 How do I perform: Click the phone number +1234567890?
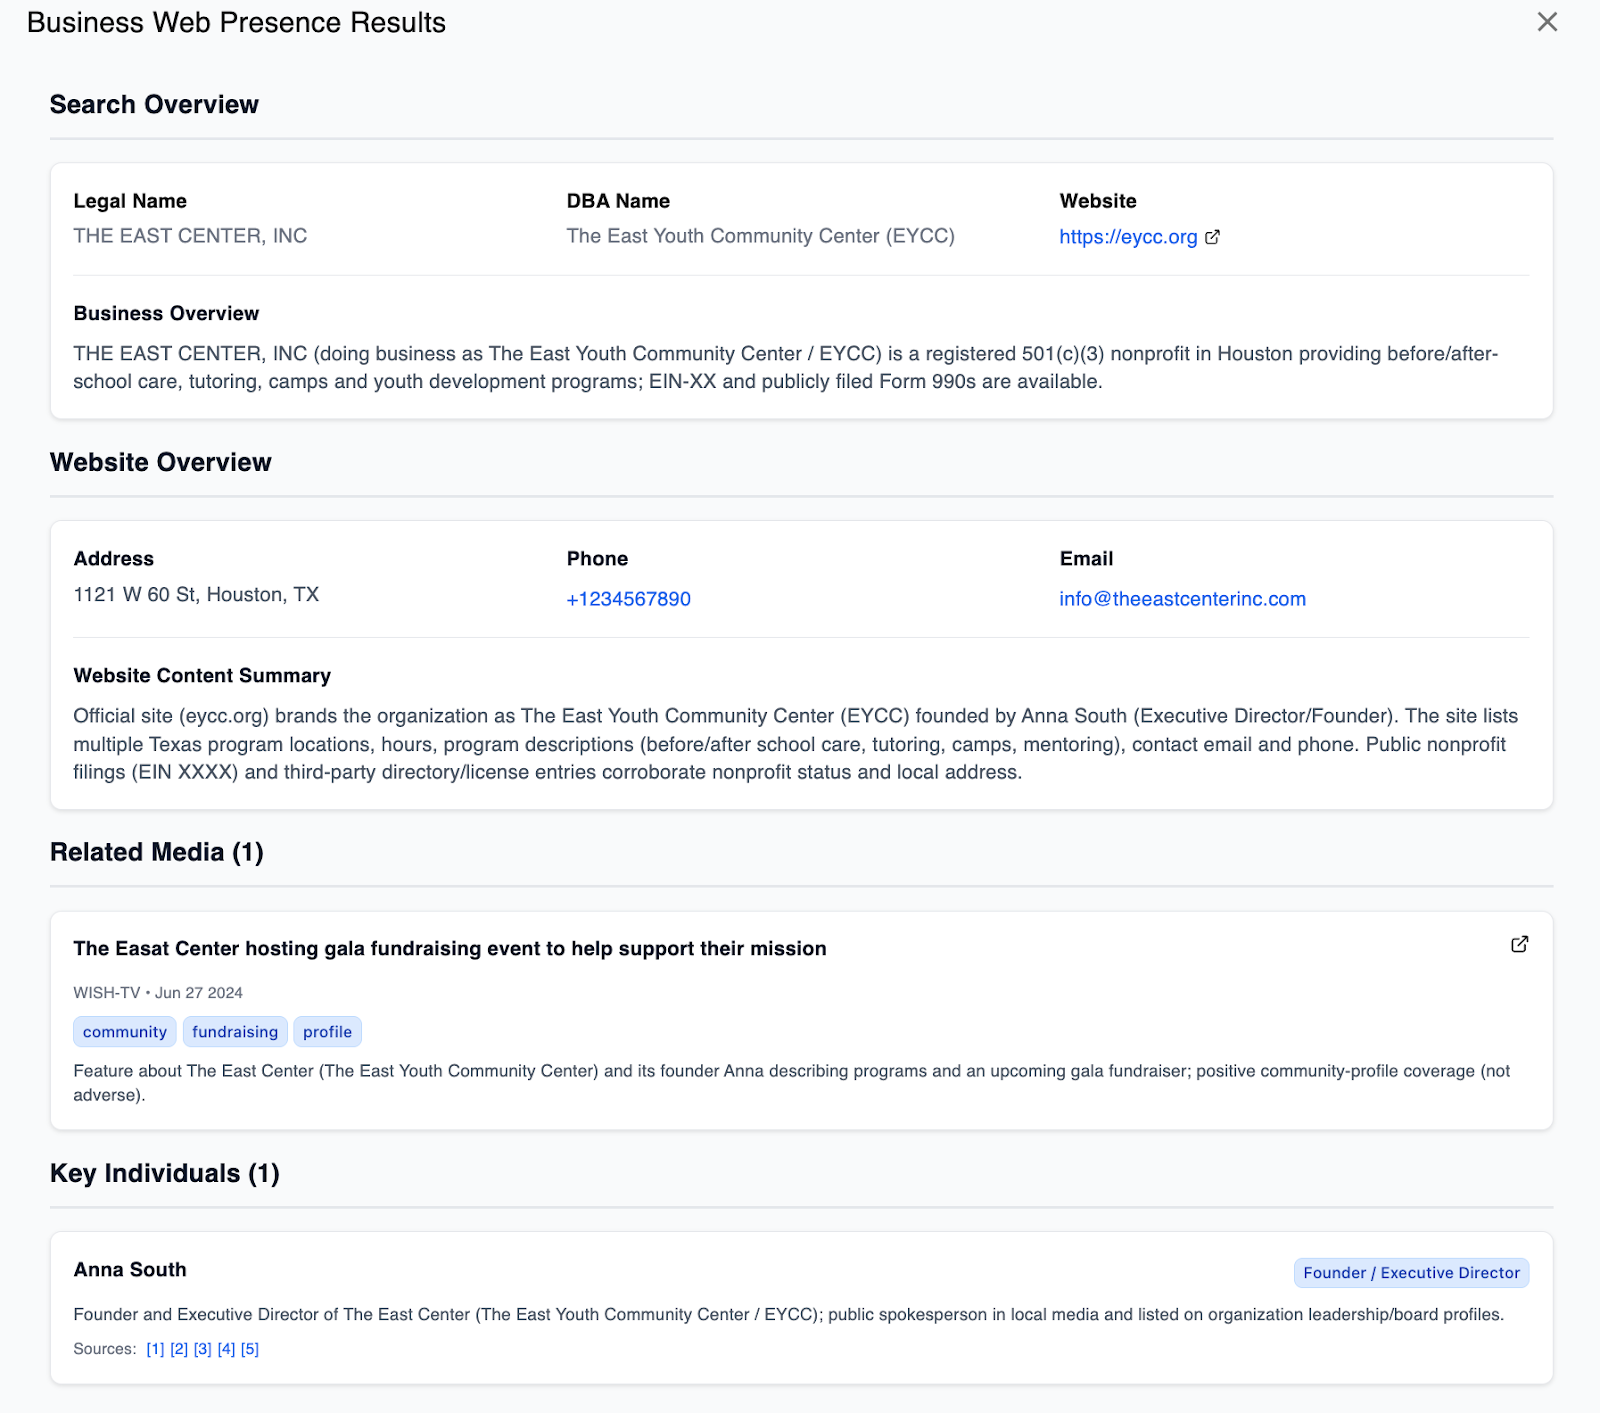click(628, 598)
